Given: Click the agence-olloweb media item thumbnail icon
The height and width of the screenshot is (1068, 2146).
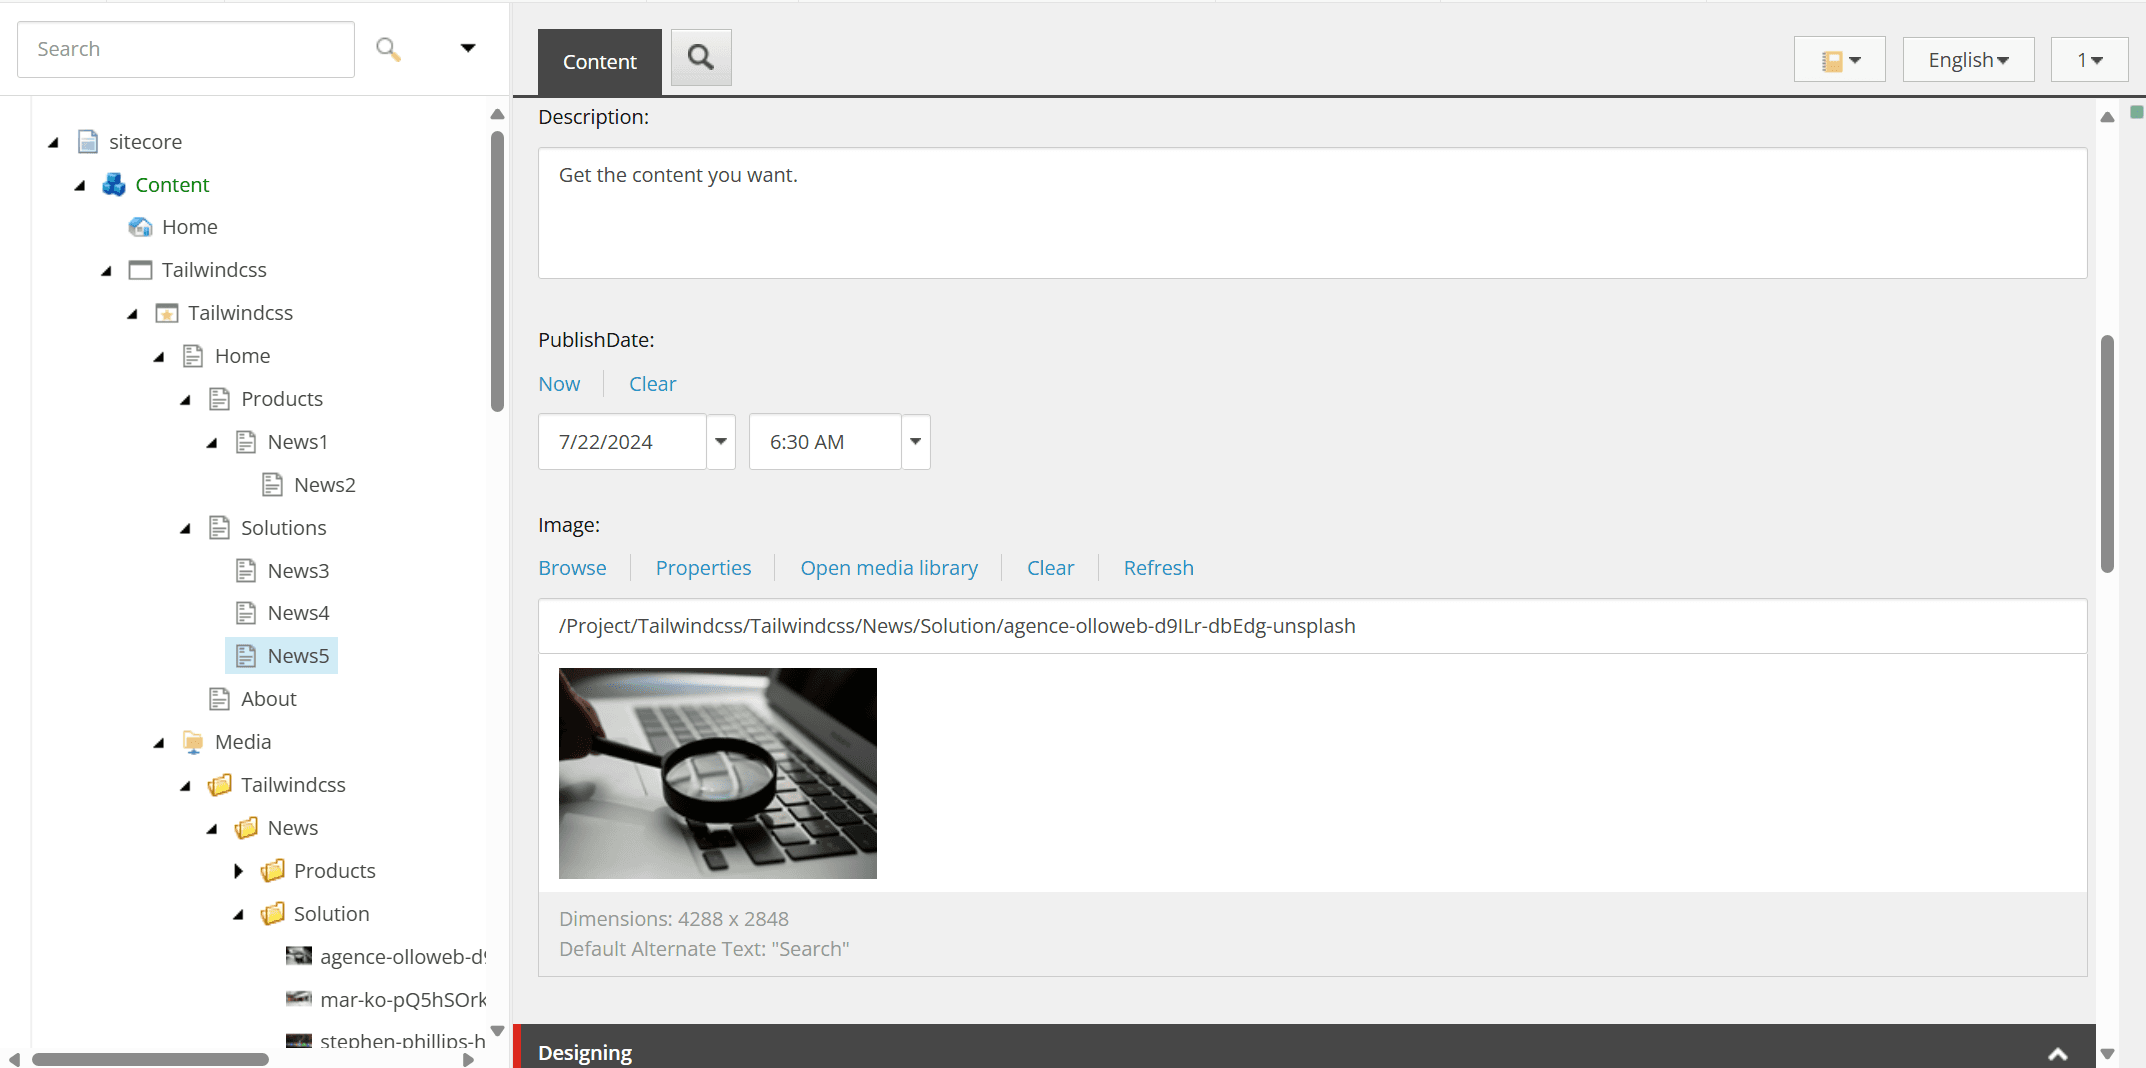Looking at the screenshot, I should click(298, 956).
